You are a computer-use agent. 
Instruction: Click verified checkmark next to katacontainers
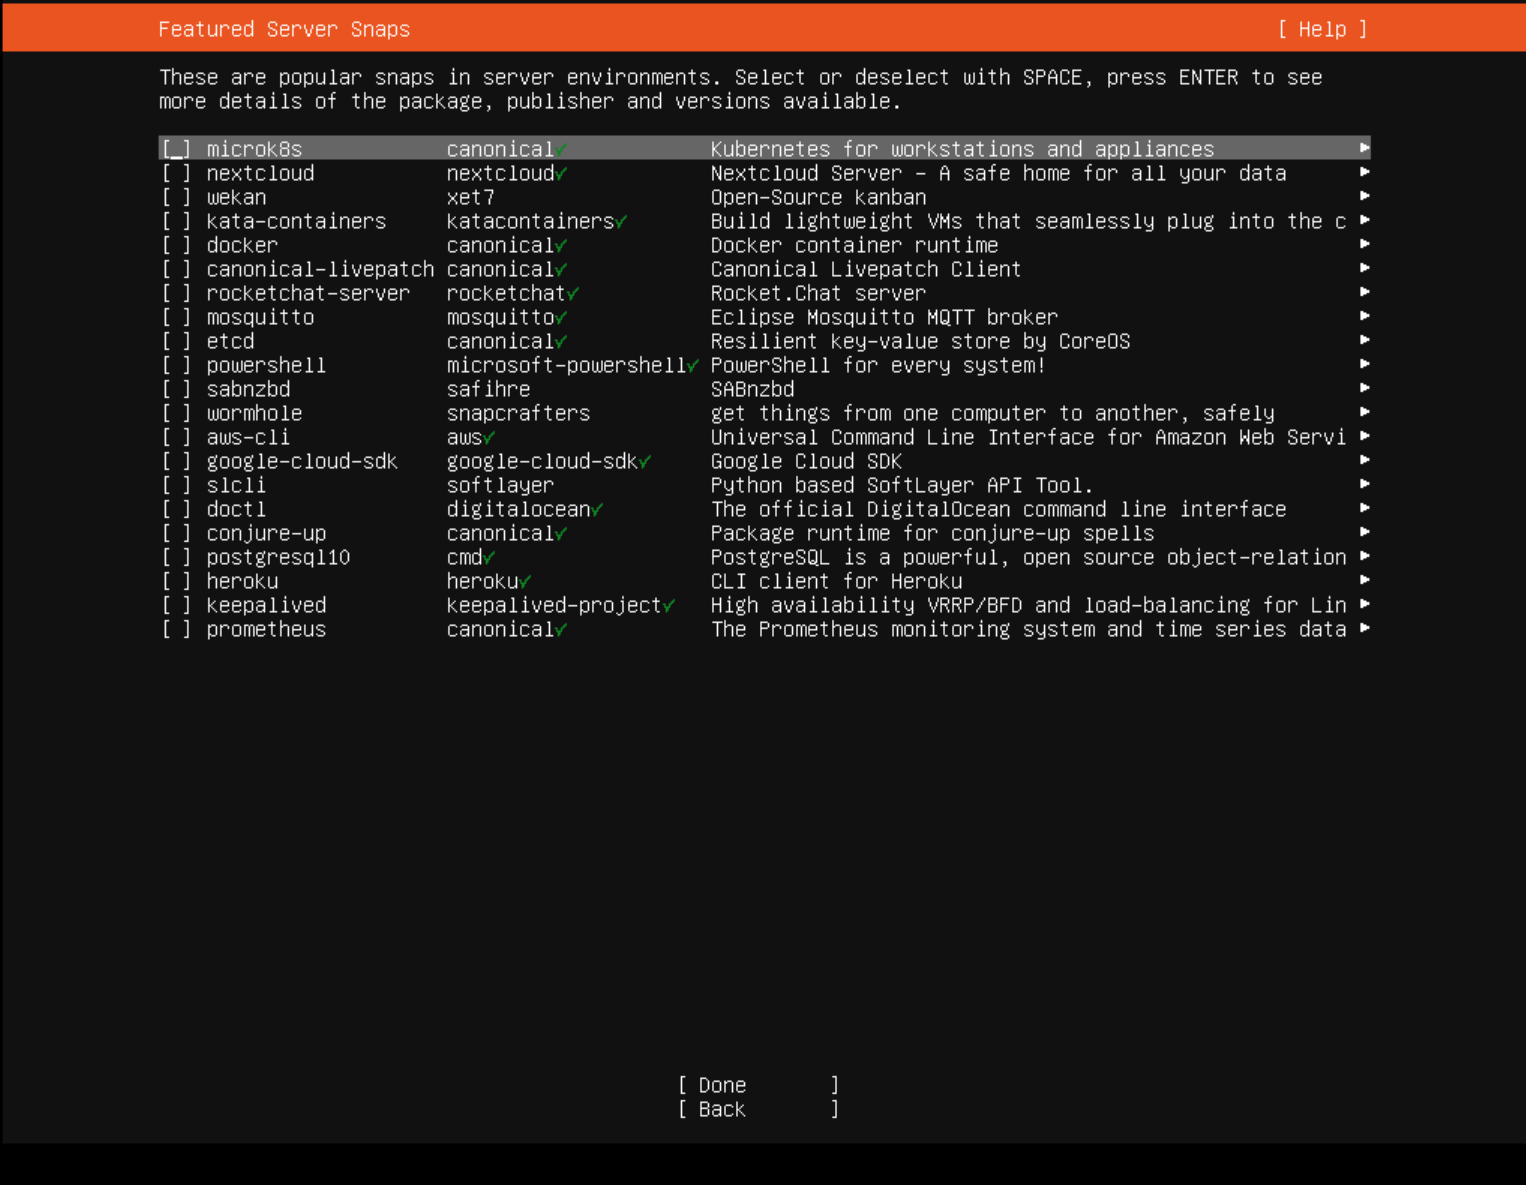(621, 222)
